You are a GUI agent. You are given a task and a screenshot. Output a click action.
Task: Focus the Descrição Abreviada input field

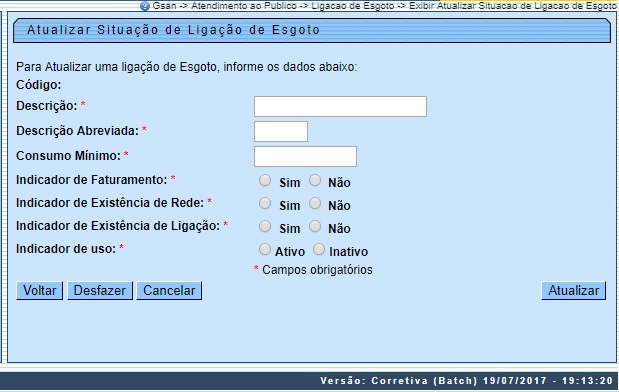[x=281, y=131]
